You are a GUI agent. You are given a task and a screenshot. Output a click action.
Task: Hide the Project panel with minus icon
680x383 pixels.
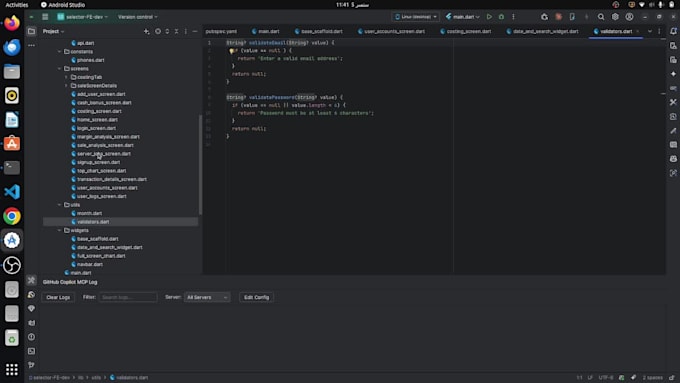click(x=195, y=31)
